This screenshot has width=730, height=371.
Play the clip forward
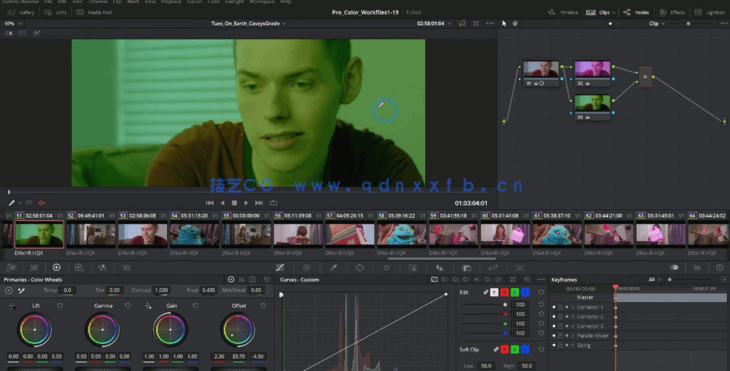pos(246,203)
